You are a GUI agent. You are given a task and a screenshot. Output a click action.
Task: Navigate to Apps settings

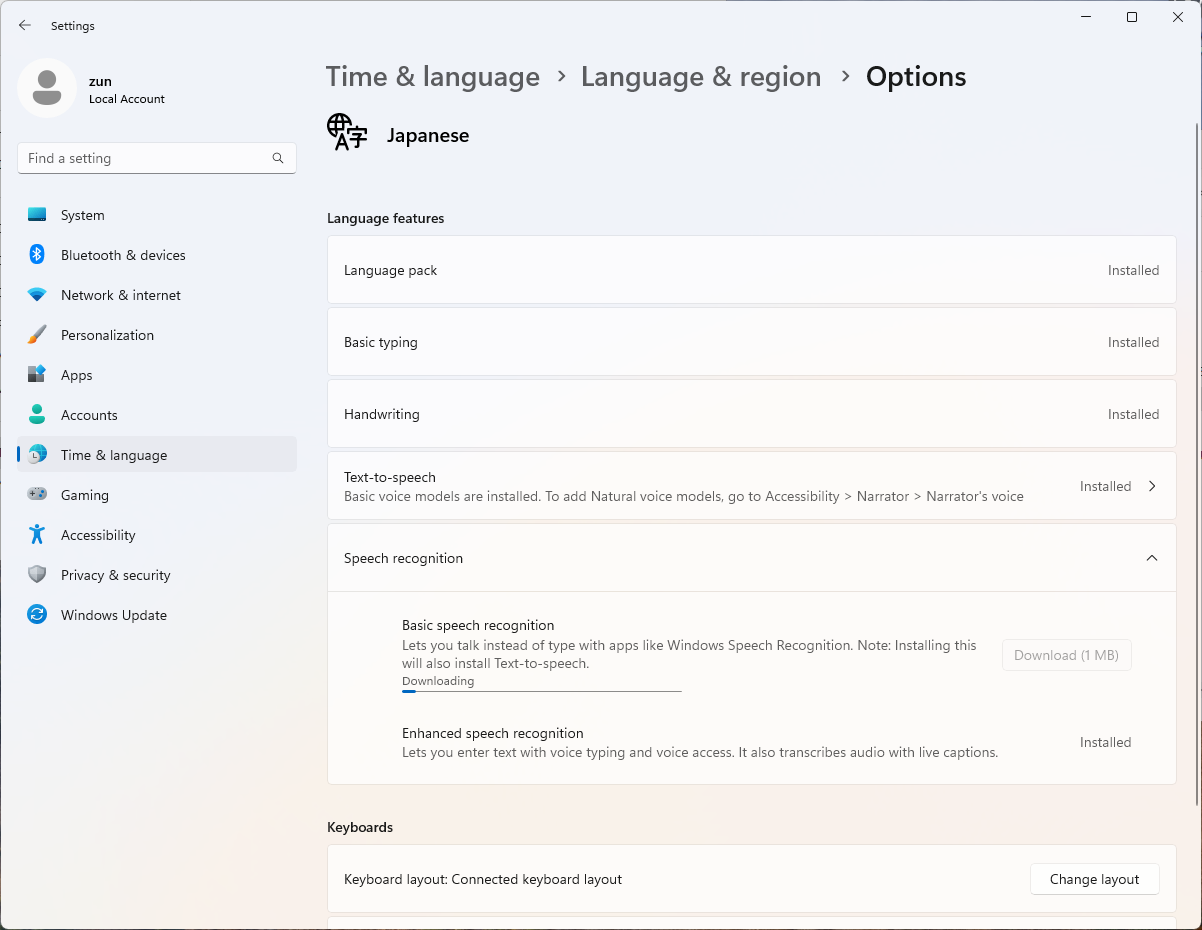157,375
